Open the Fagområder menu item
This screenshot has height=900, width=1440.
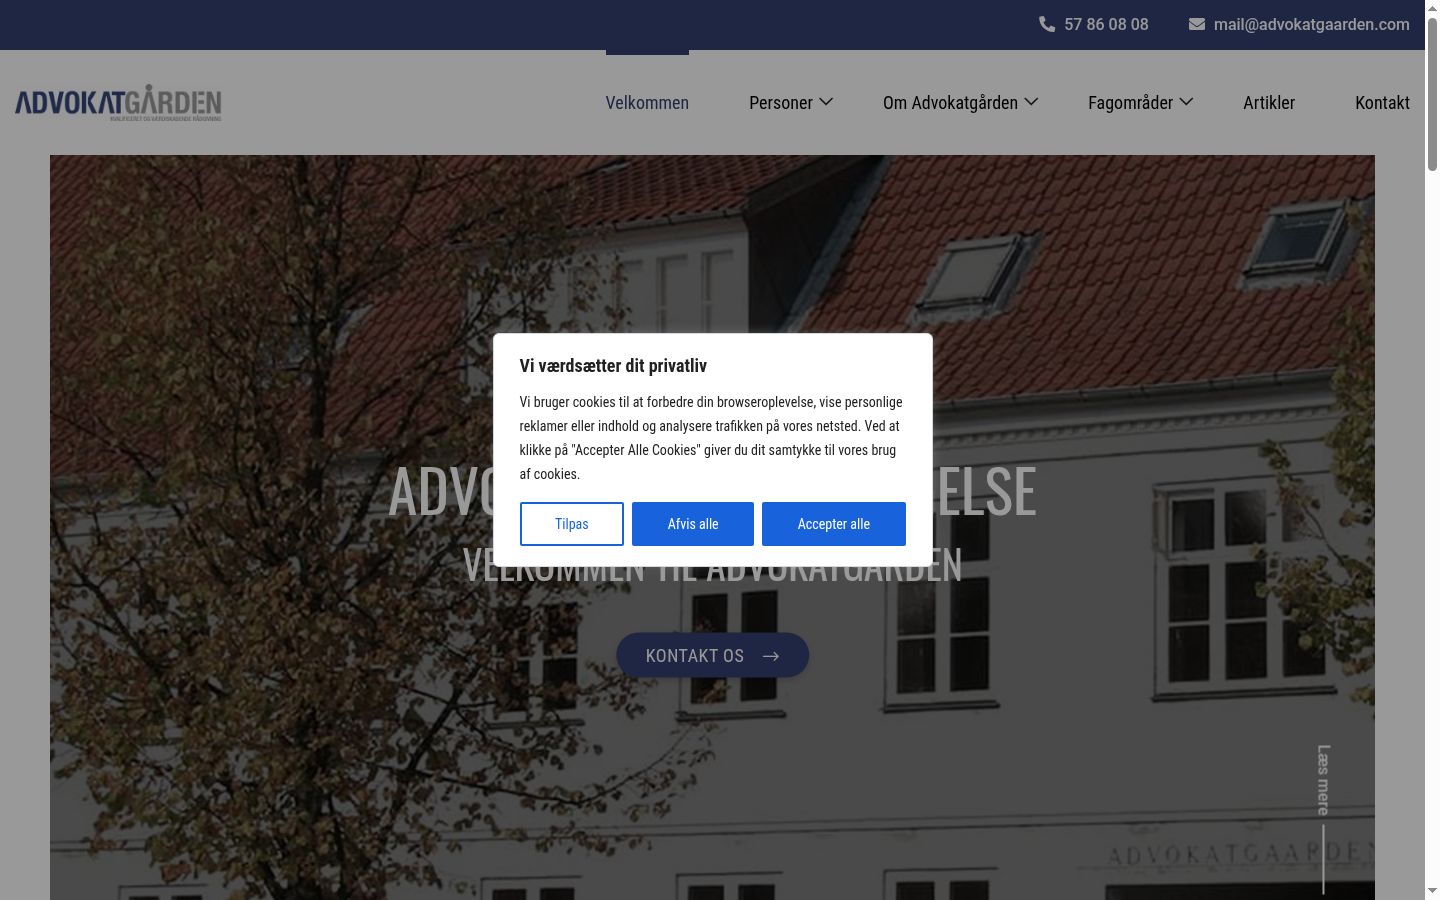[x=1130, y=103]
